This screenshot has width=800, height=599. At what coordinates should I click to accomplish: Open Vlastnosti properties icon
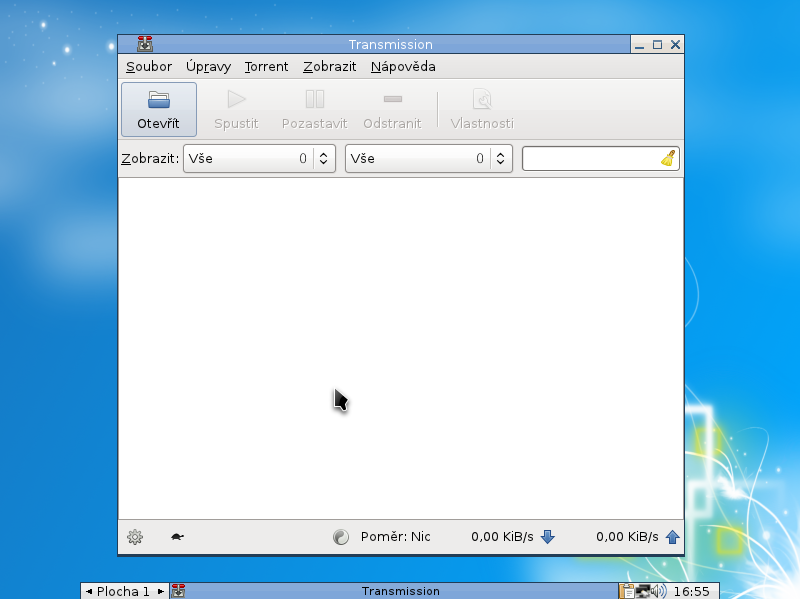[x=482, y=99]
